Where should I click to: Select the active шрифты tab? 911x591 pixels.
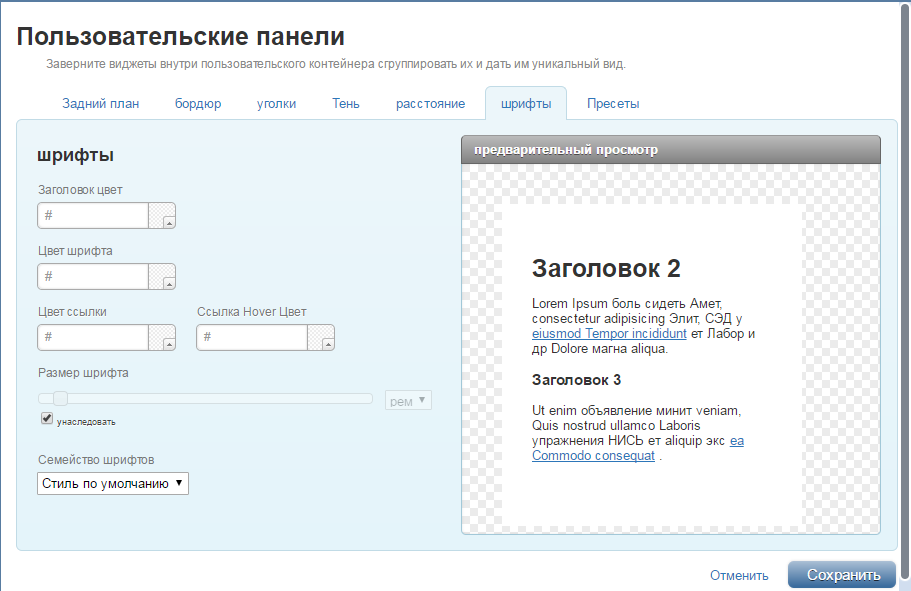tap(526, 104)
